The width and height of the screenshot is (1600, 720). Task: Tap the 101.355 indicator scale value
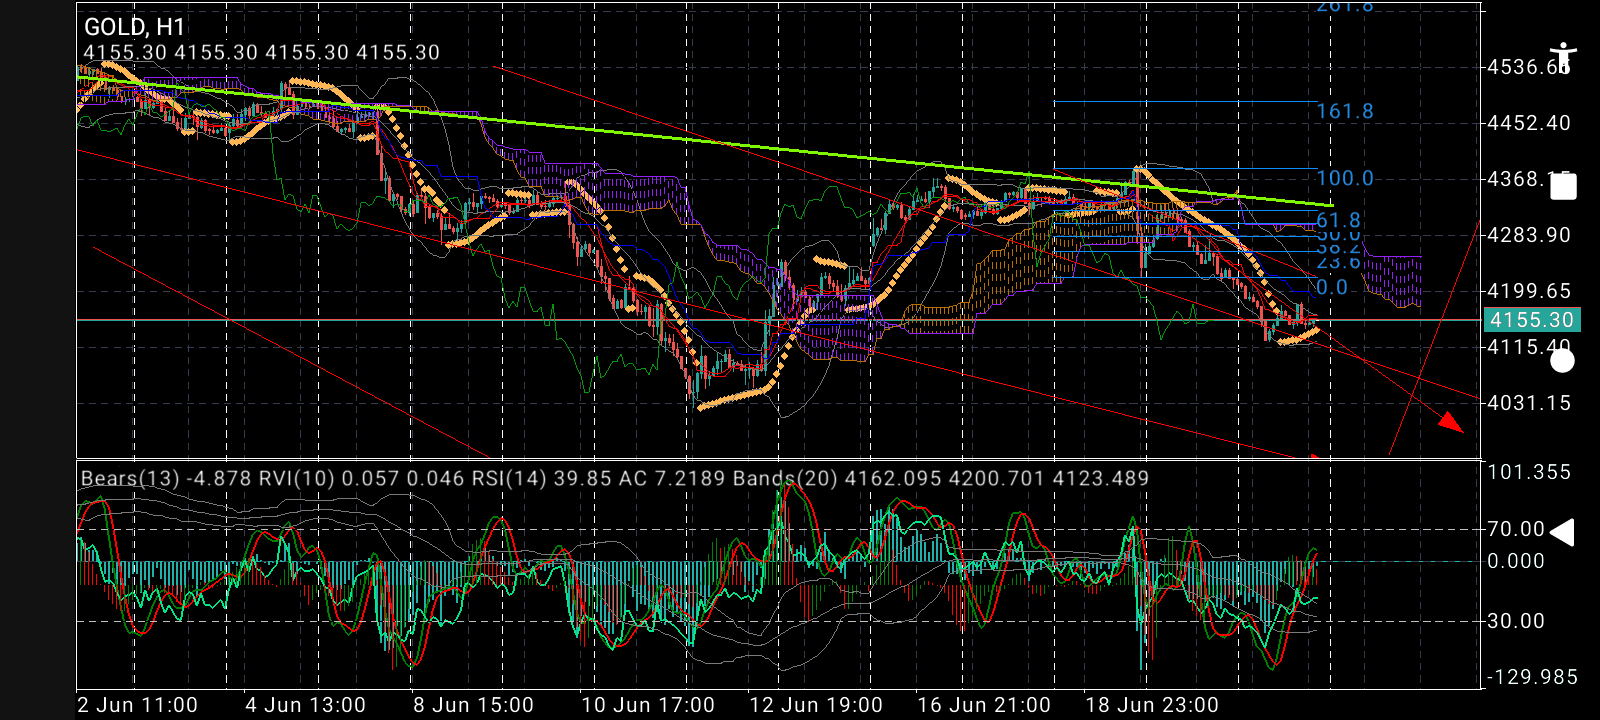(x=1529, y=472)
